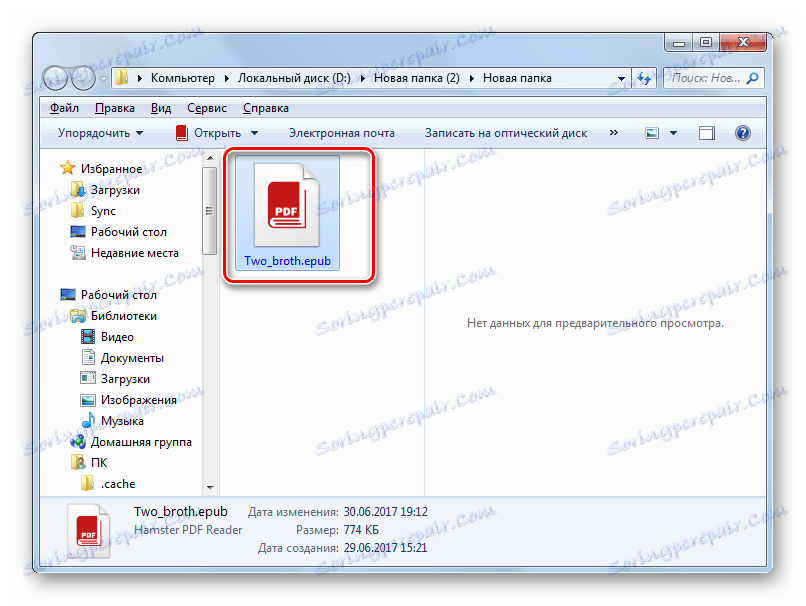This screenshot has width=806, height=606.
Task: Click the navigation pane scroll down arrow
Action: tap(210, 487)
